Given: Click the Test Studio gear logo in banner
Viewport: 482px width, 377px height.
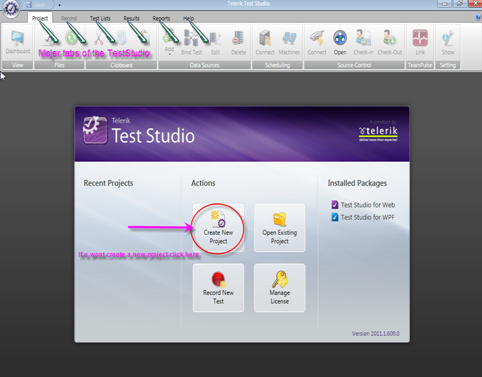Looking at the screenshot, I should [95, 130].
